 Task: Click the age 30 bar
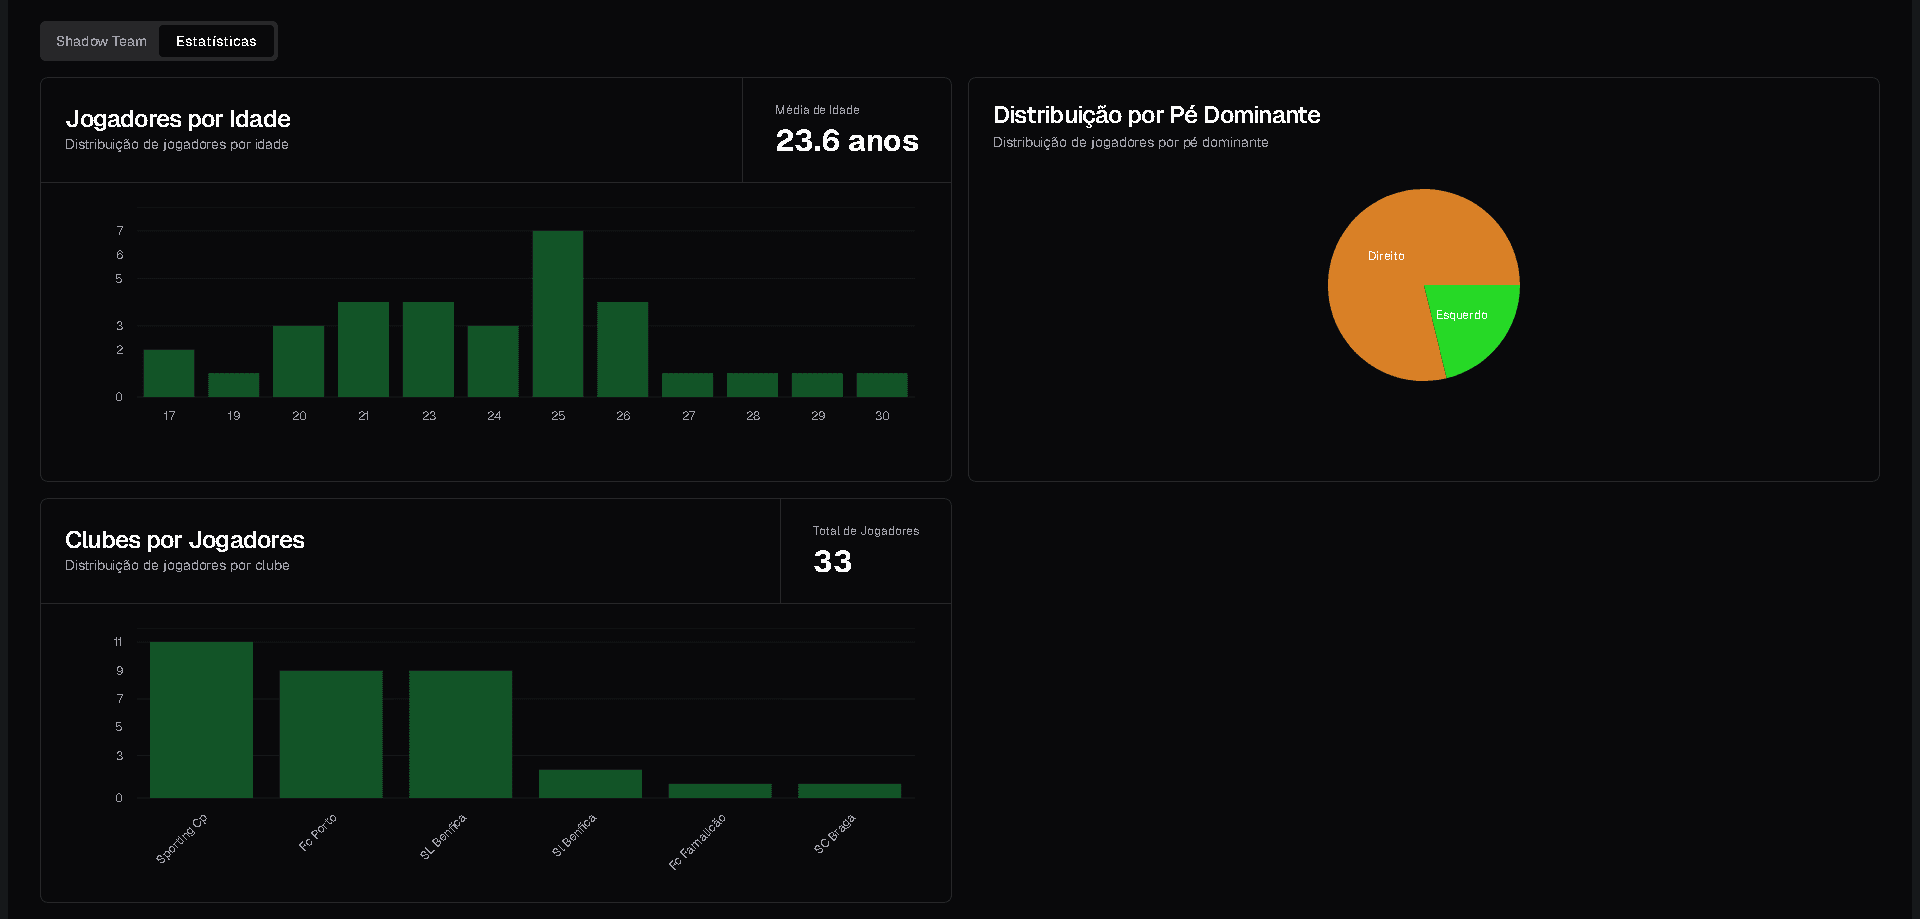[x=882, y=385]
